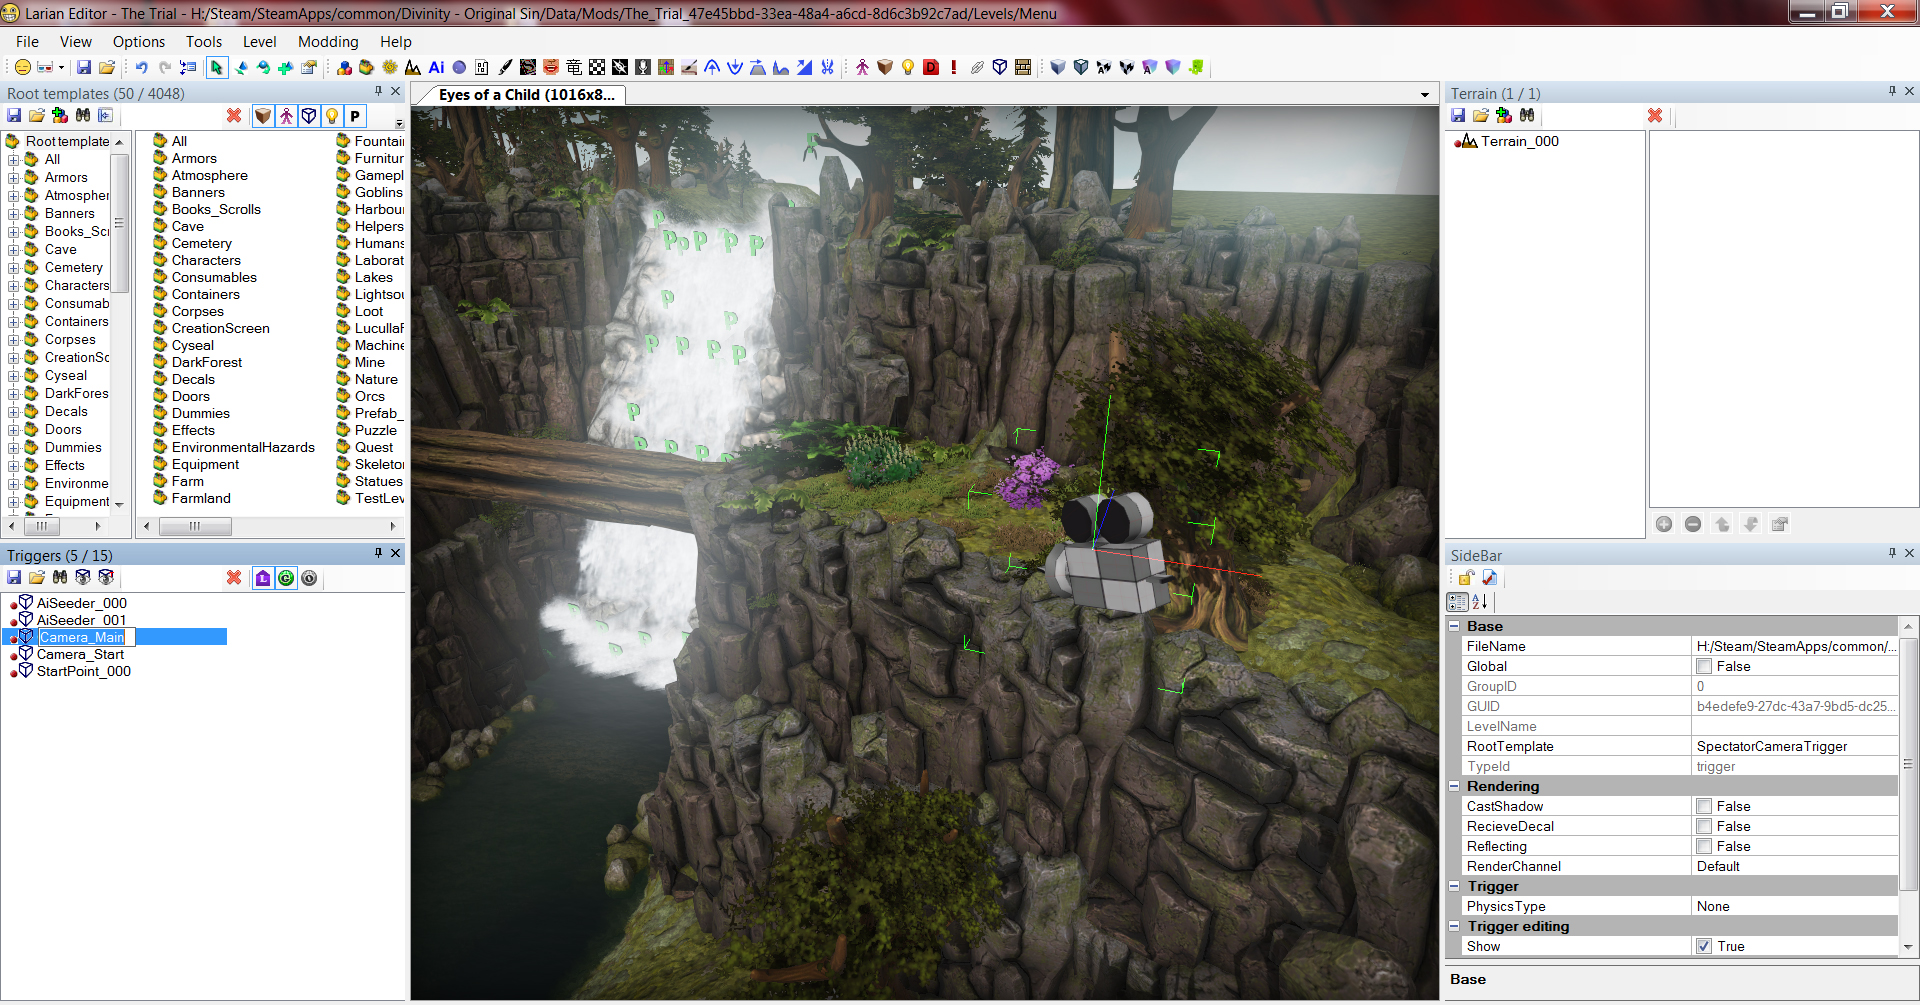Screen dimensions: 1920x1005
Task: Open the 3D glasses dropdown arrow
Action: pos(61,67)
